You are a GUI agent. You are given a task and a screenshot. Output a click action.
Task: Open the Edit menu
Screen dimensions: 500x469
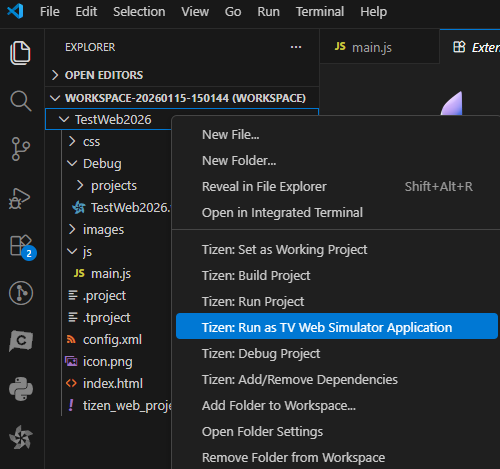click(x=86, y=12)
